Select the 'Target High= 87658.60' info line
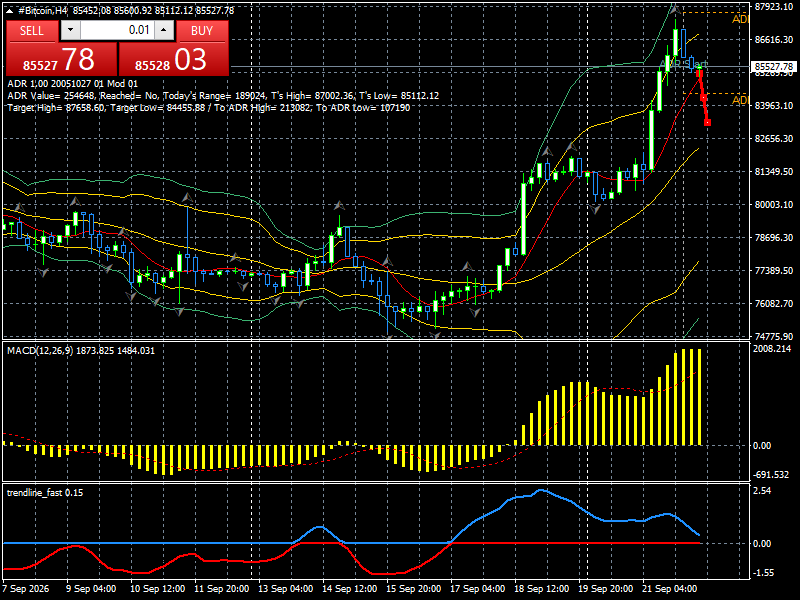 (x=208, y=108)
